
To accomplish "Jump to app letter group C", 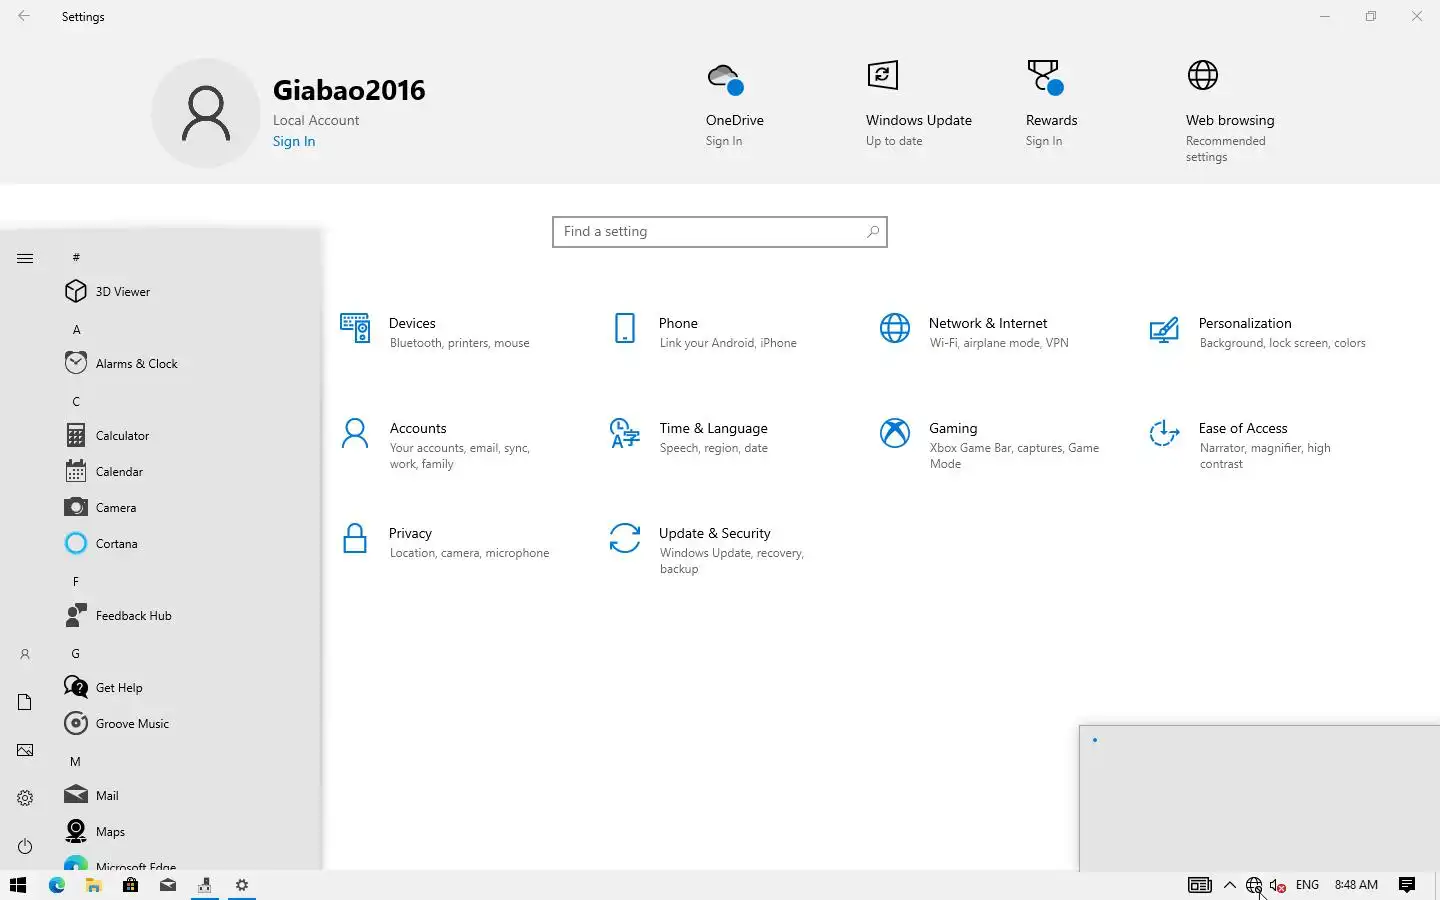I will click(x=76, y=401).
